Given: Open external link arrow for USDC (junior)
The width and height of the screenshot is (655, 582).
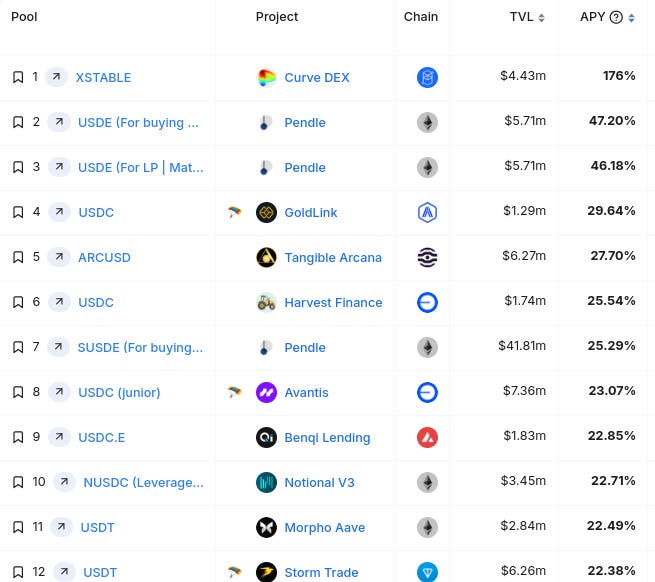Looking at the screenshot, I should [x=59, y=392].
